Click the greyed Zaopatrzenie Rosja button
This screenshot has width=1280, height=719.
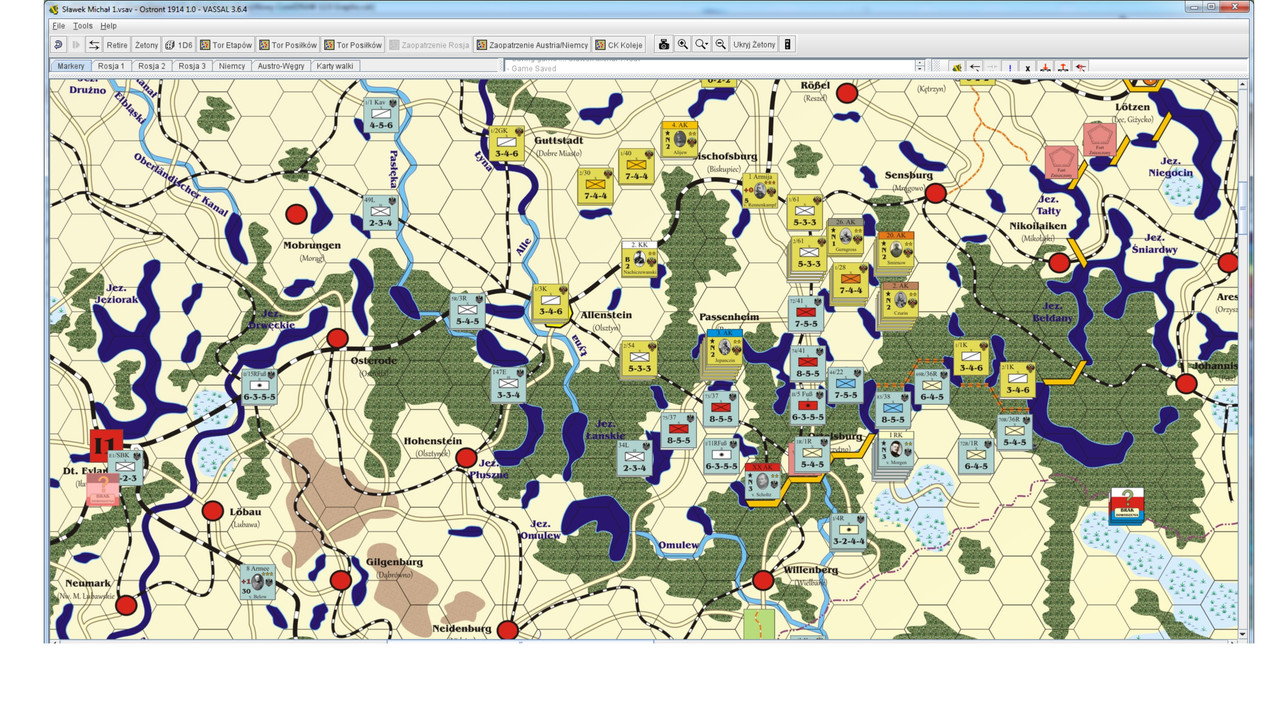pyautogui.click(x=429, y=45)
